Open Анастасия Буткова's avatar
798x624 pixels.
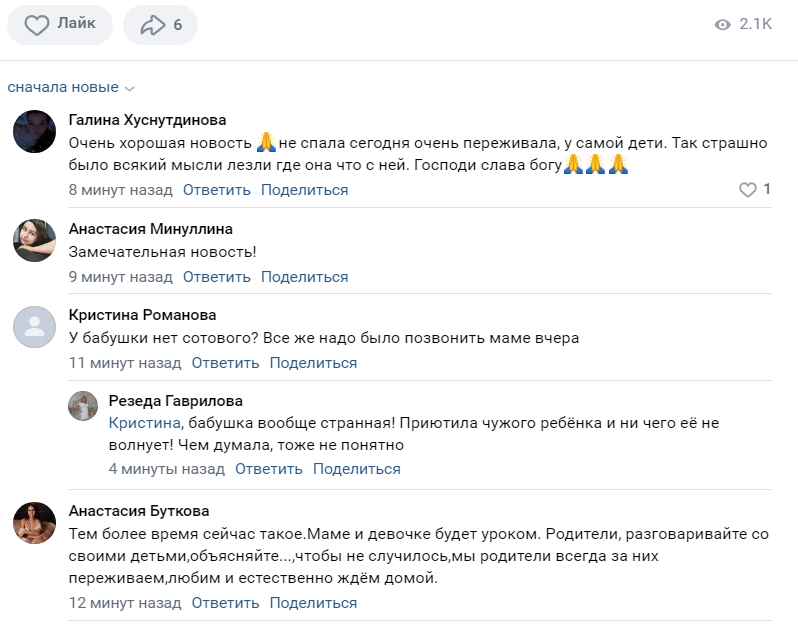[33, 522]
